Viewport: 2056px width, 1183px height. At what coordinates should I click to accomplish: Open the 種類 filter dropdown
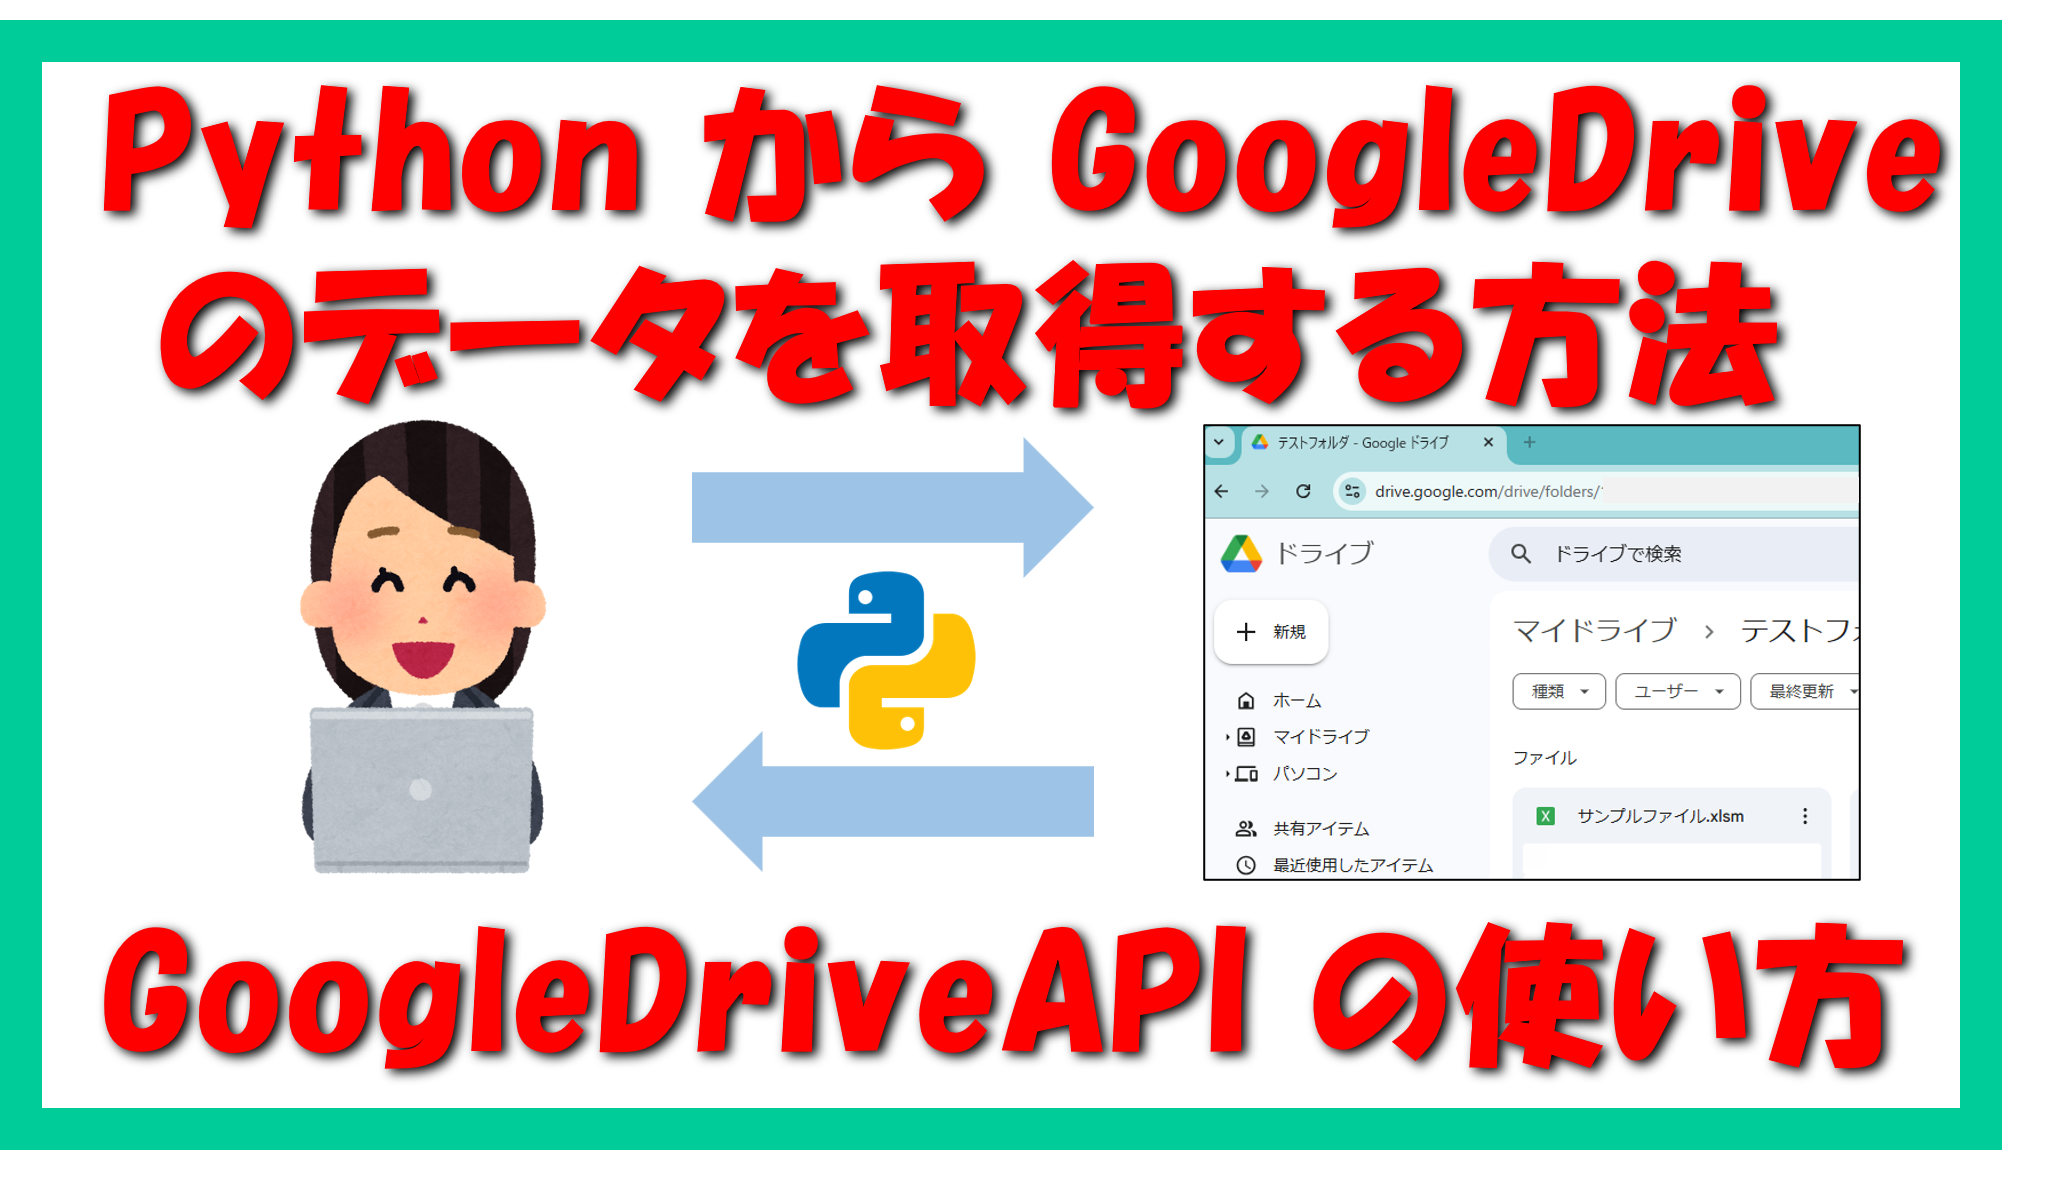point(1559,691)
